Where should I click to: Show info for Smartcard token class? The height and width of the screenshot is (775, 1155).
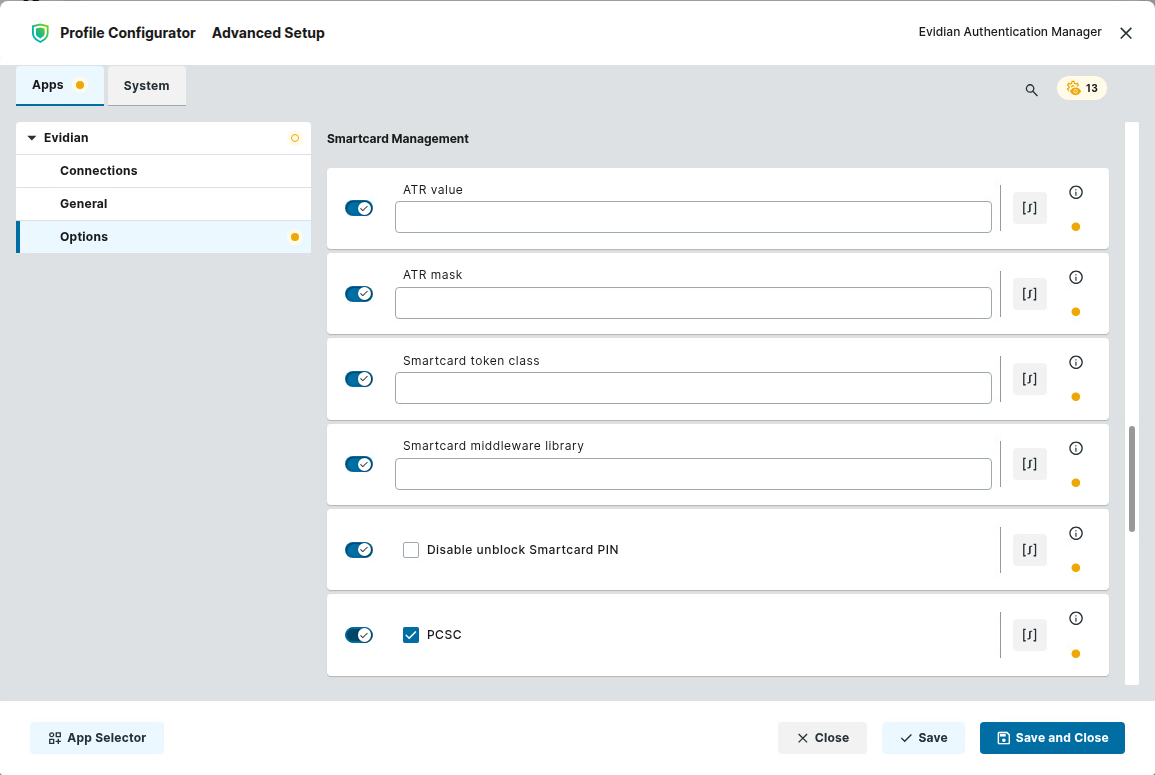pyautogui.click(x=1075, y=362)
